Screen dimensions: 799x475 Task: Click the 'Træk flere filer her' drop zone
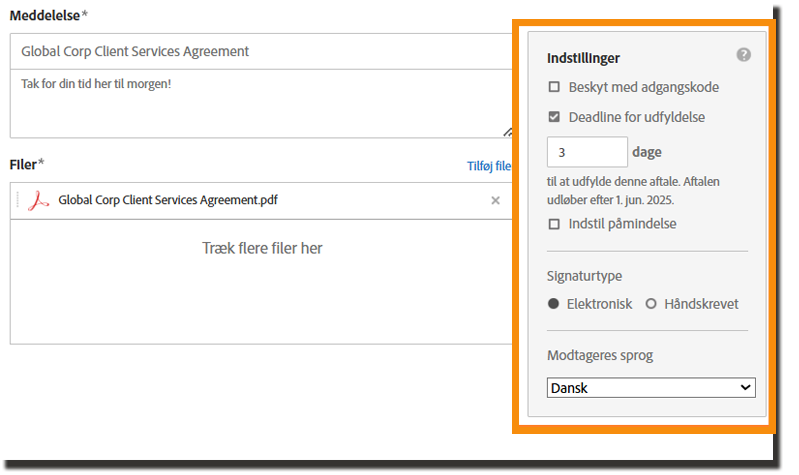tap(262, 248)
